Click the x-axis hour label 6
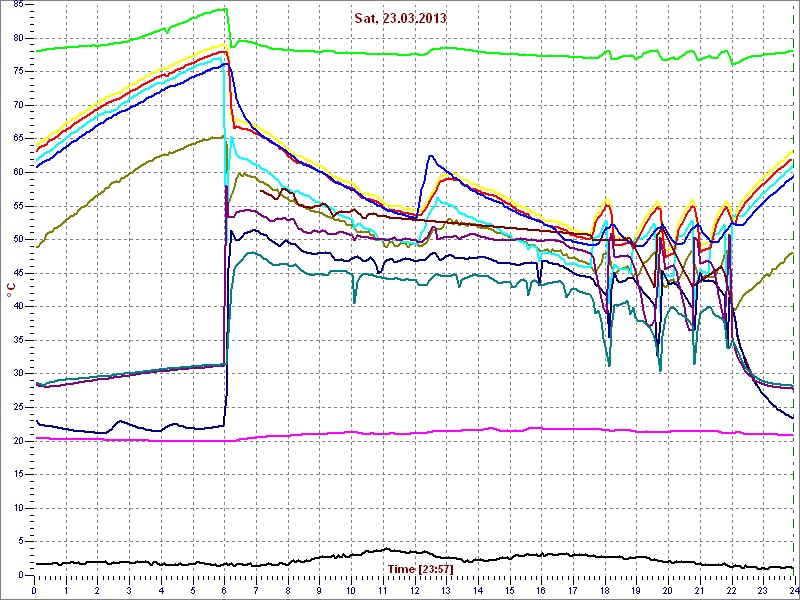800x600 pixels. coord(224,590)
